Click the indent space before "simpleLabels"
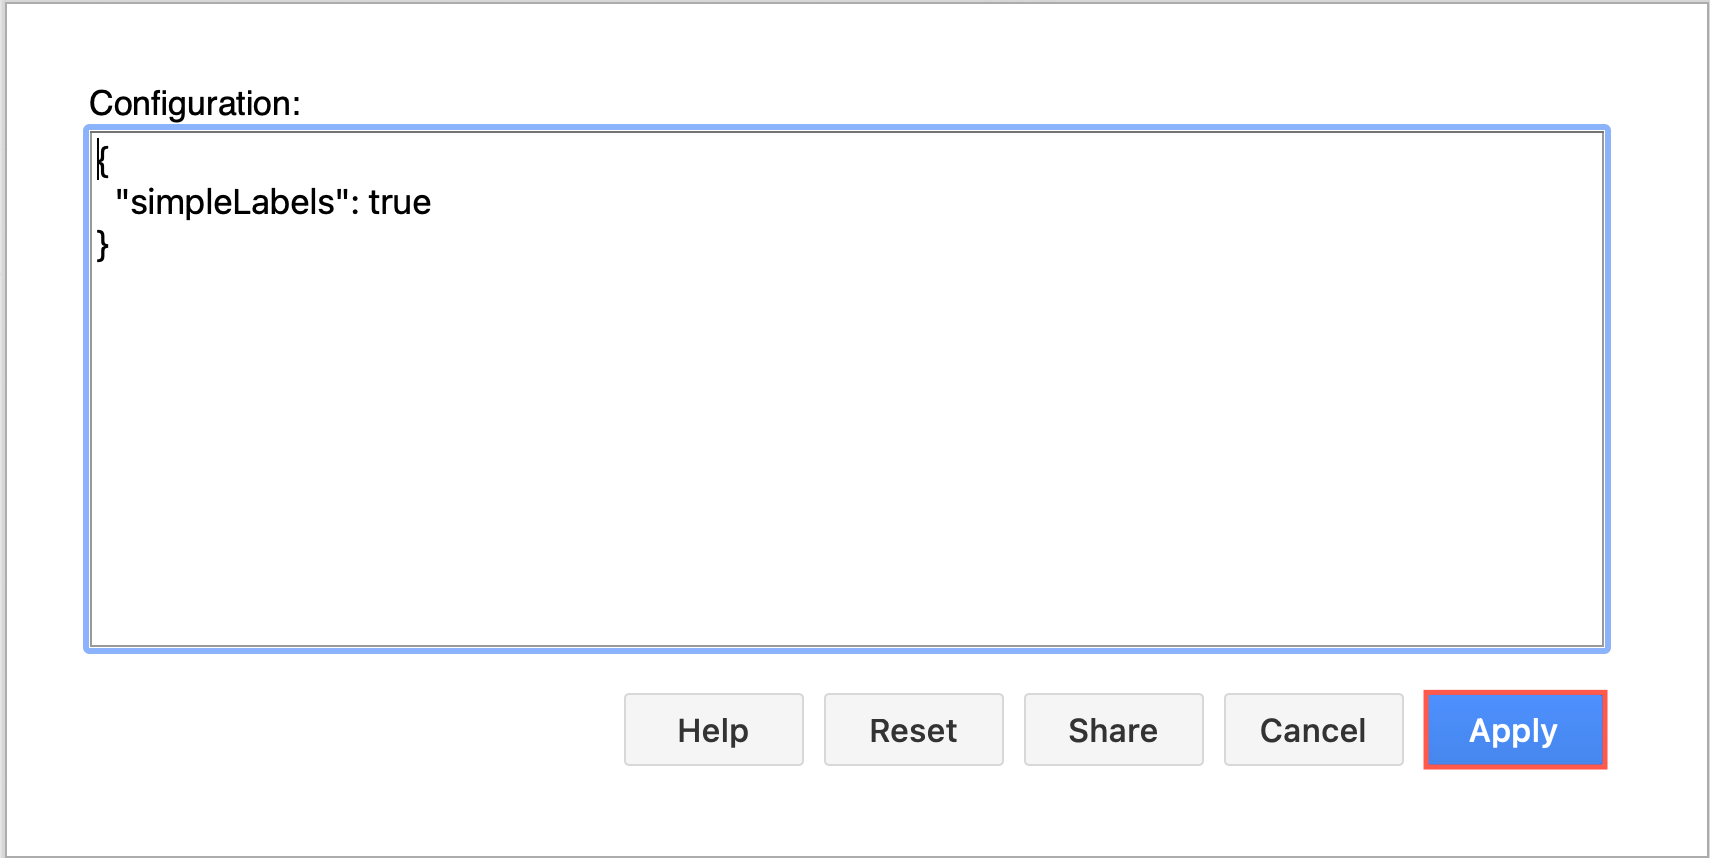Viewport: 1710px width, 858px height. pos(106,202)
